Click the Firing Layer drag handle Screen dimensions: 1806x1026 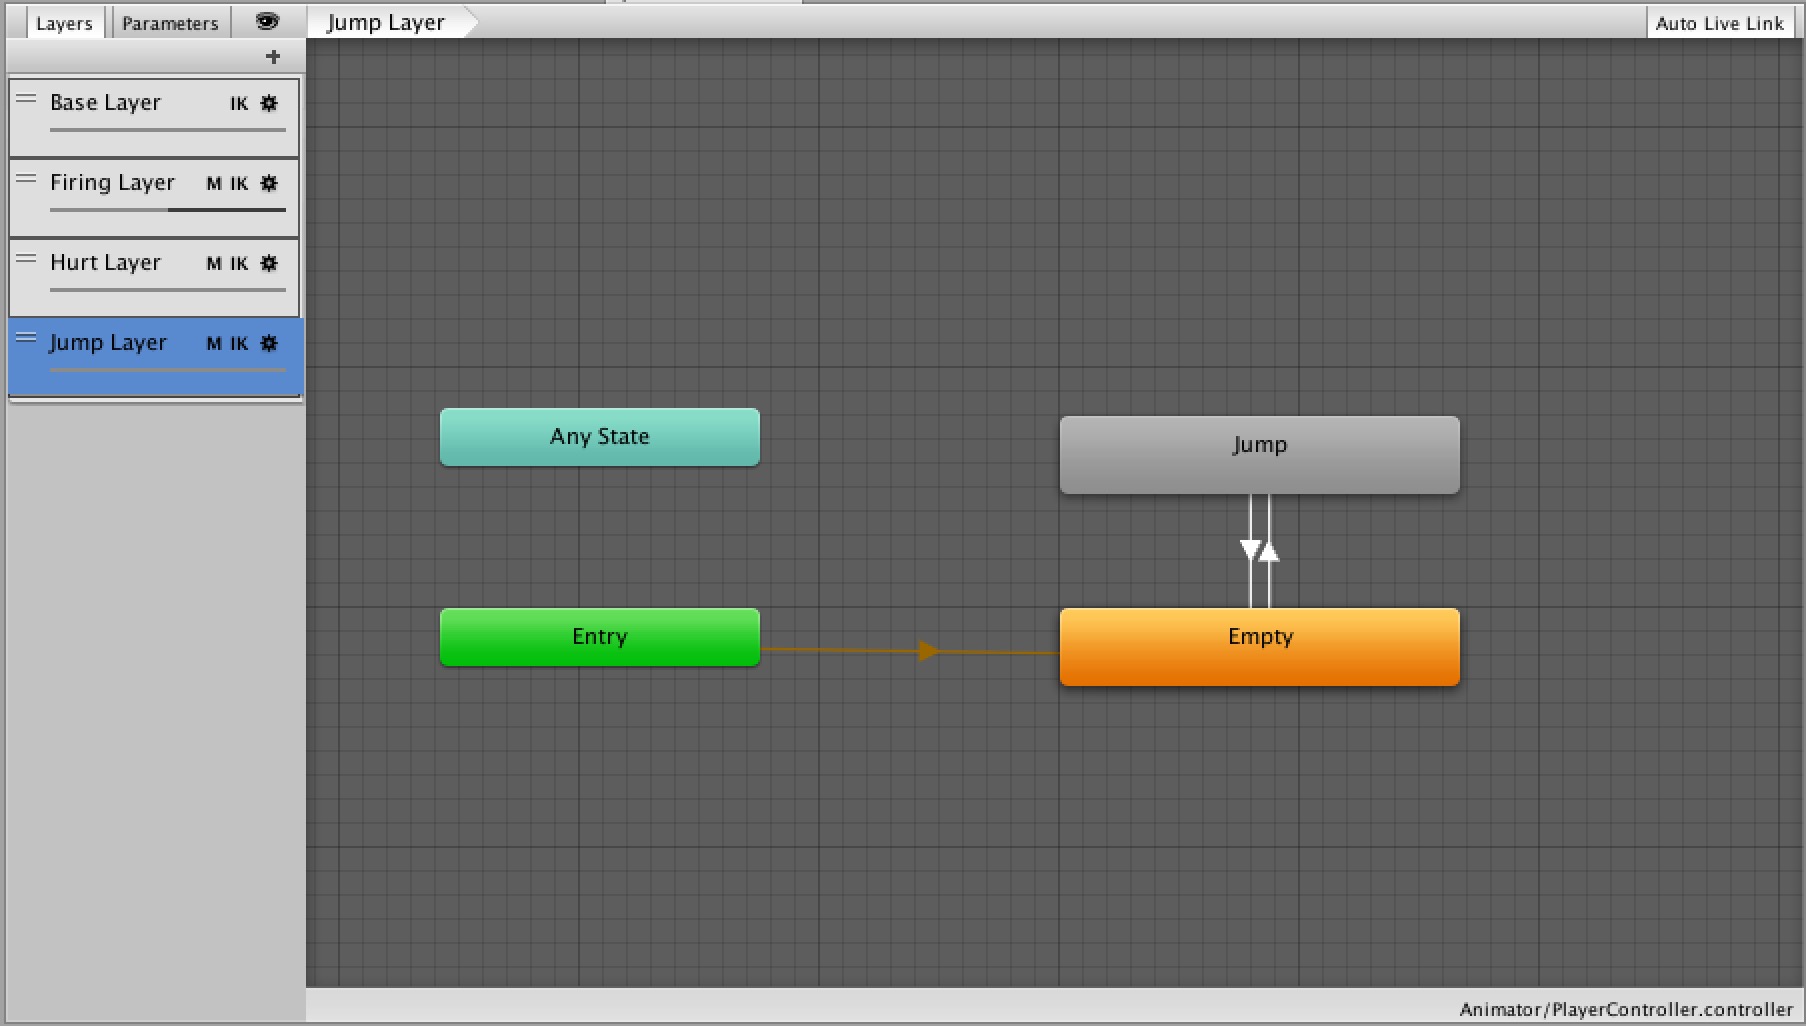[x=27, y=179]
